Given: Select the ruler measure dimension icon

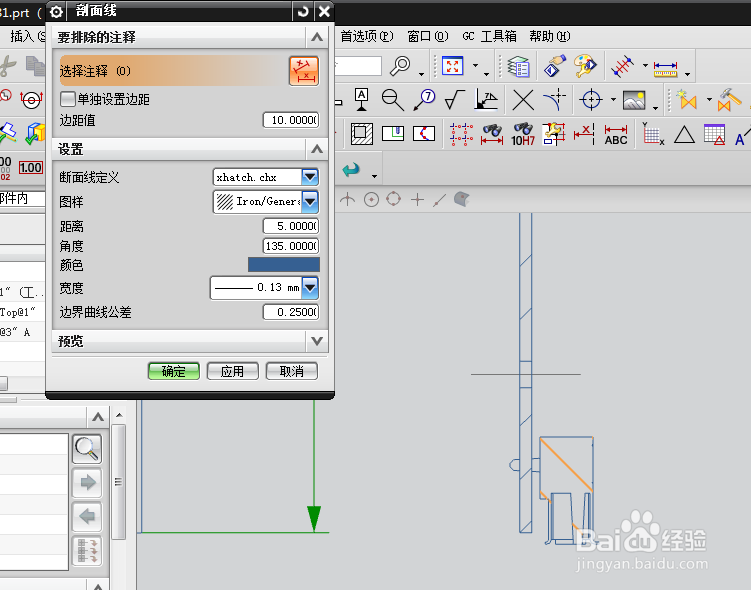Looking at the screenshot, I should (666, 69).
